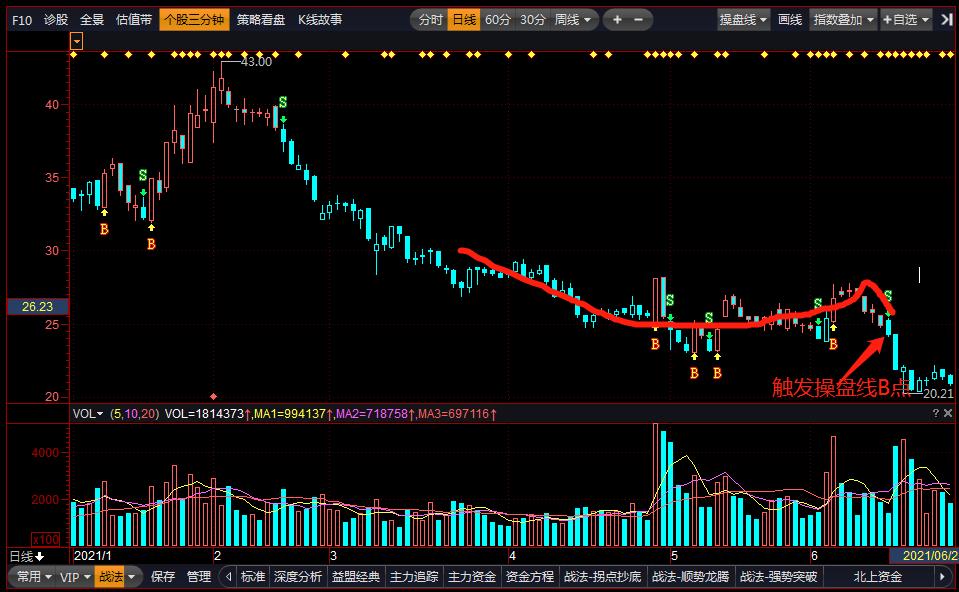959x592 pixels.
Task: Click the first B buy signal in January
Action: click(104, 229)
